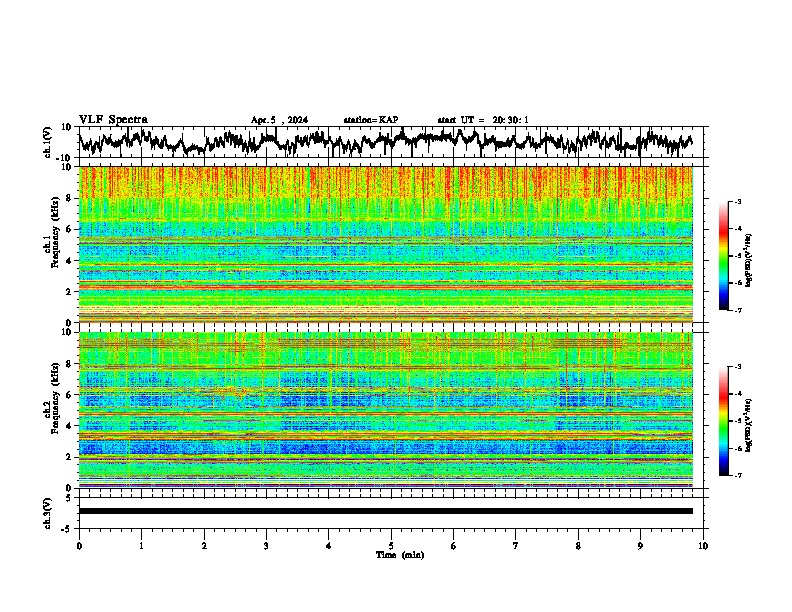The width and height of the screenshot is (792, 612).
Task: Click the "VLF Spectra" title text
Action: (x=113, y=119)
